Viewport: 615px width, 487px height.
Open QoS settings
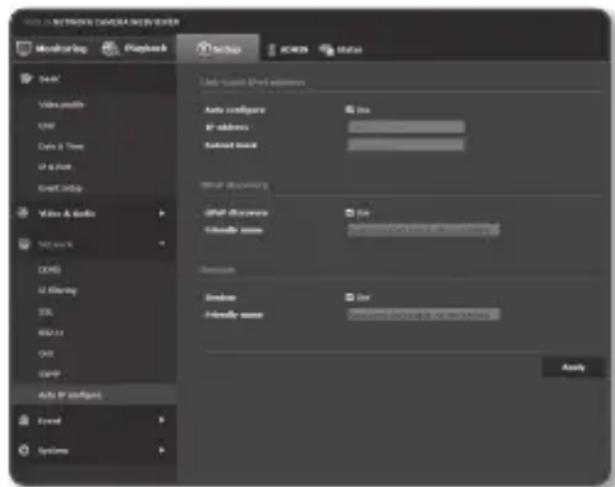coord(46,354)
